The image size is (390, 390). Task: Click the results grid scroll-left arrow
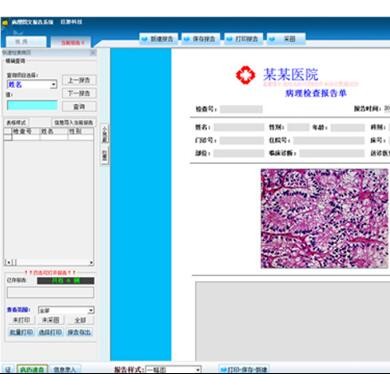(9, 262)
